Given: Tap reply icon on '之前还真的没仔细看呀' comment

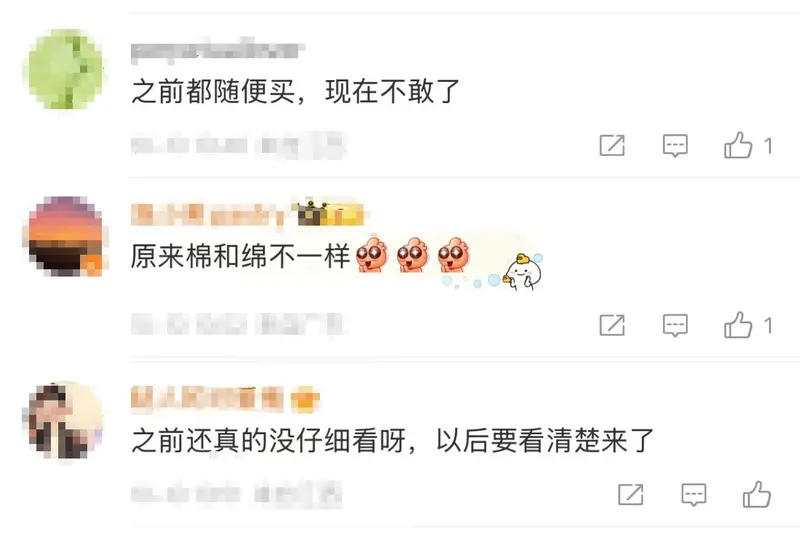Looking at the screenshot, I should tap(694, 495).
